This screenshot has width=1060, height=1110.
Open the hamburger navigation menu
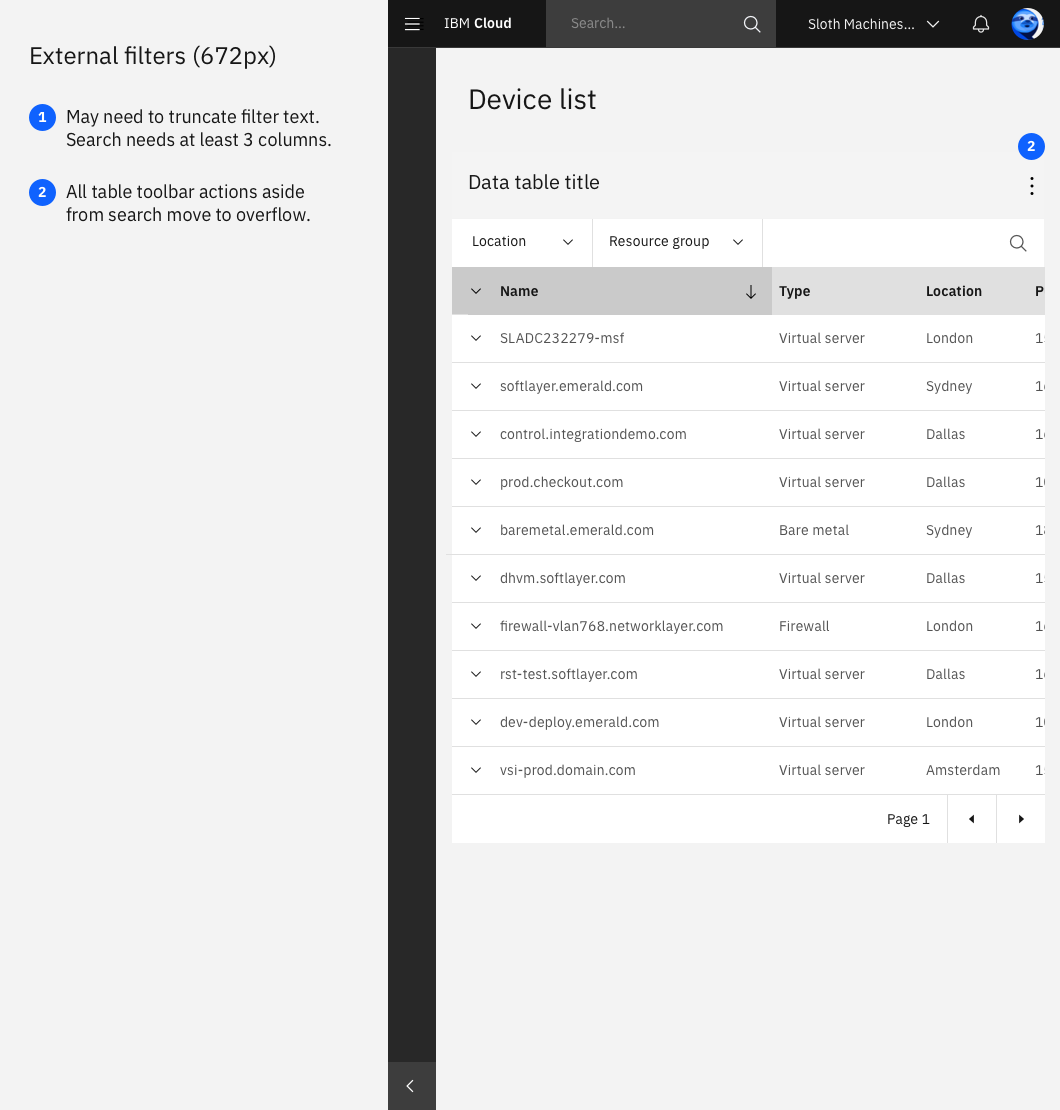(412, 23)
